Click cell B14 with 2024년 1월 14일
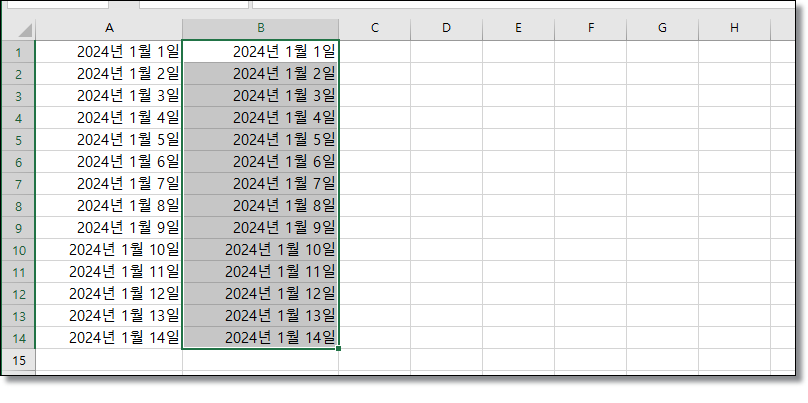This screenshot has height=403, width=808. [260, 338]
